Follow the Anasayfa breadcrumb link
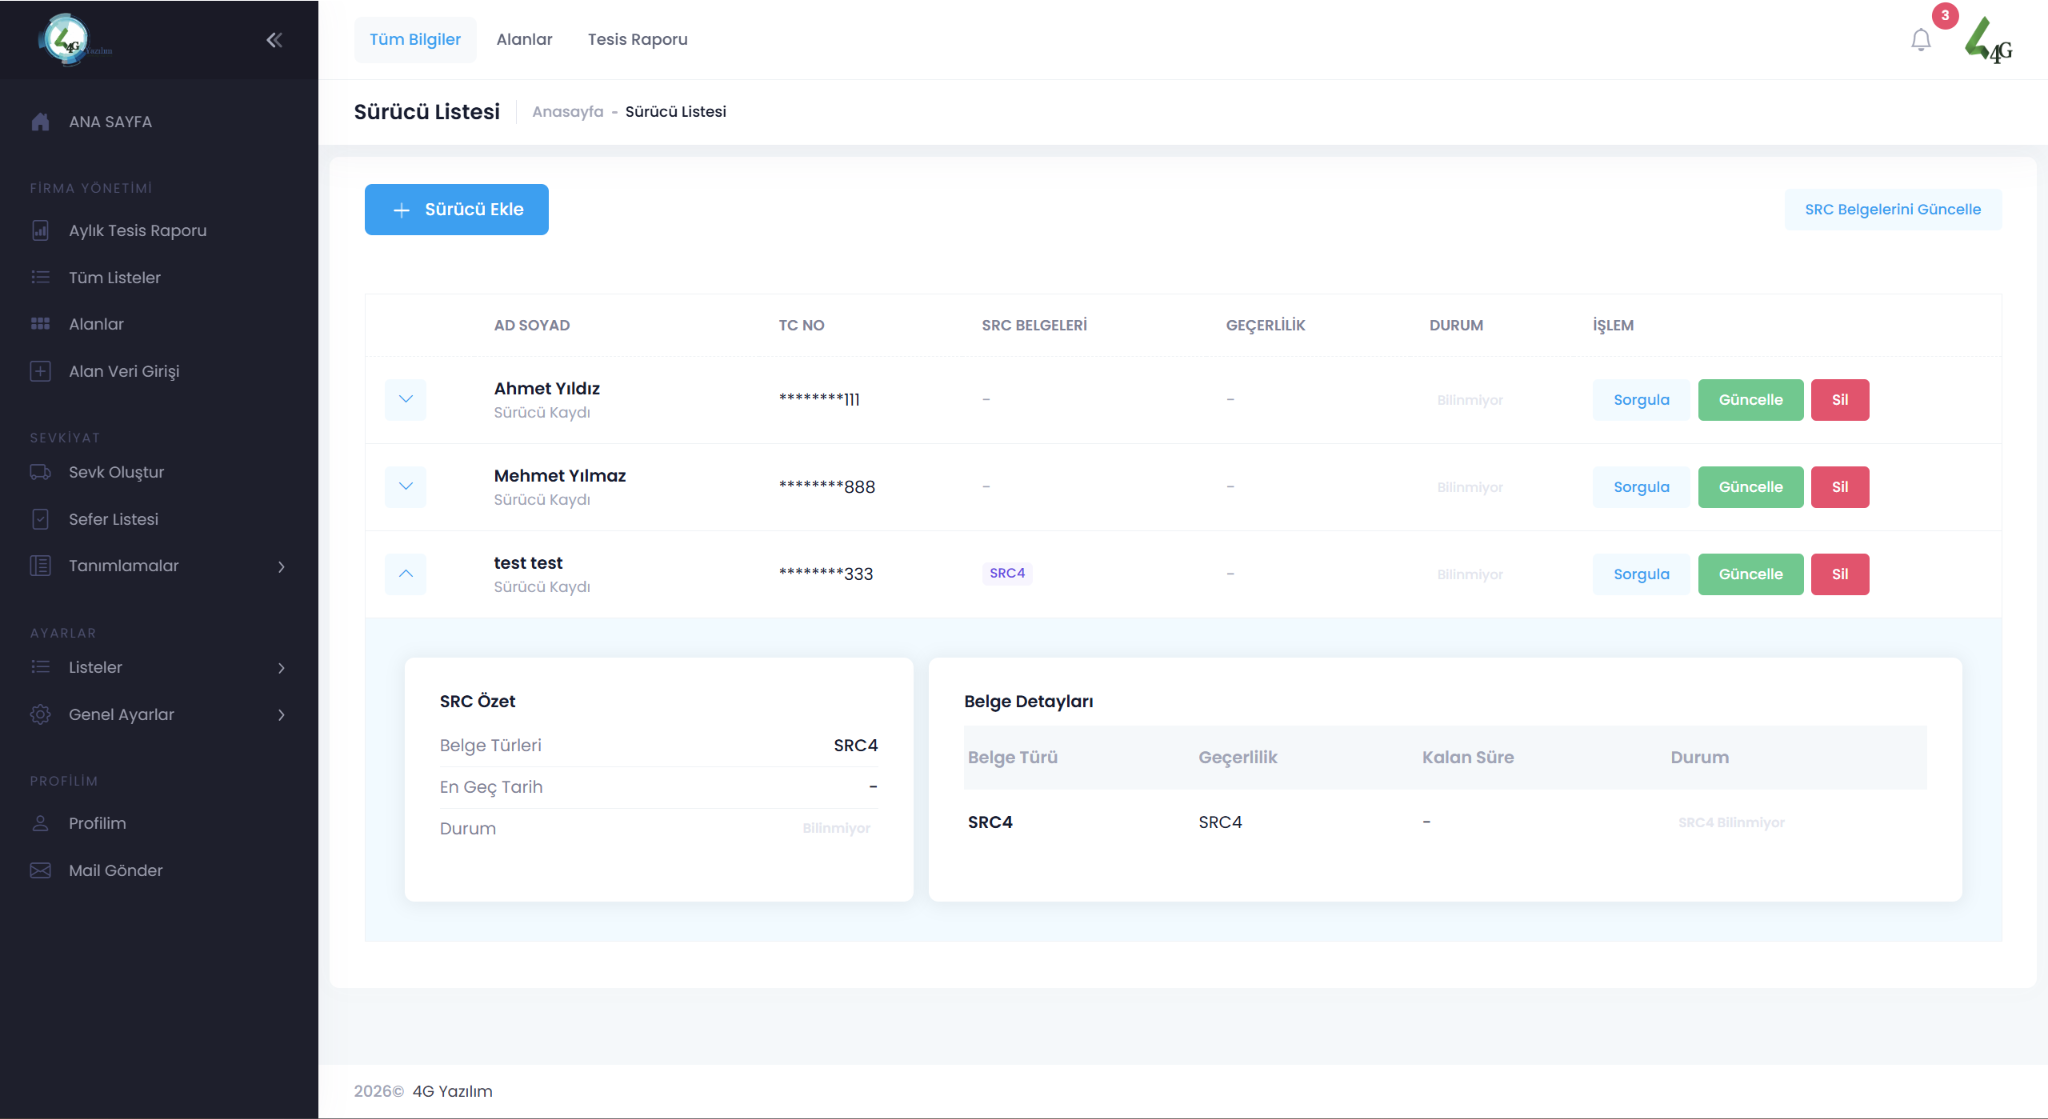Screen dimensions: 2048x1119 [x=567, y=112]
